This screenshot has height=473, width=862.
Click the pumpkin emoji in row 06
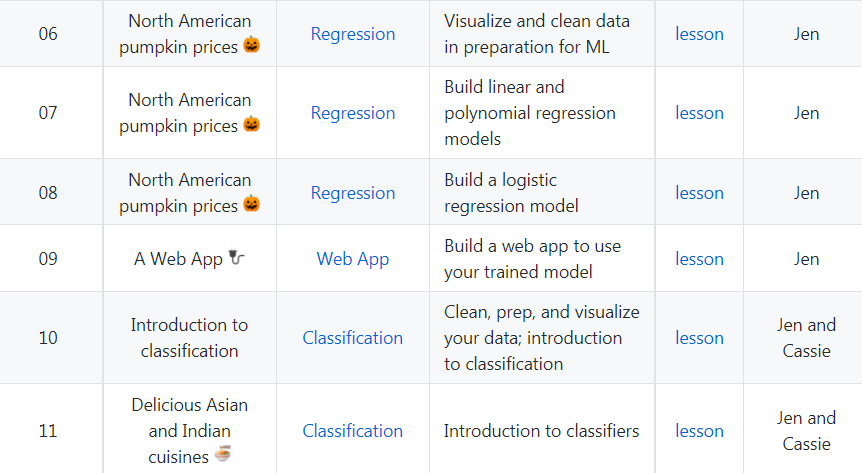pyautogui.click(x=252, y=46)
